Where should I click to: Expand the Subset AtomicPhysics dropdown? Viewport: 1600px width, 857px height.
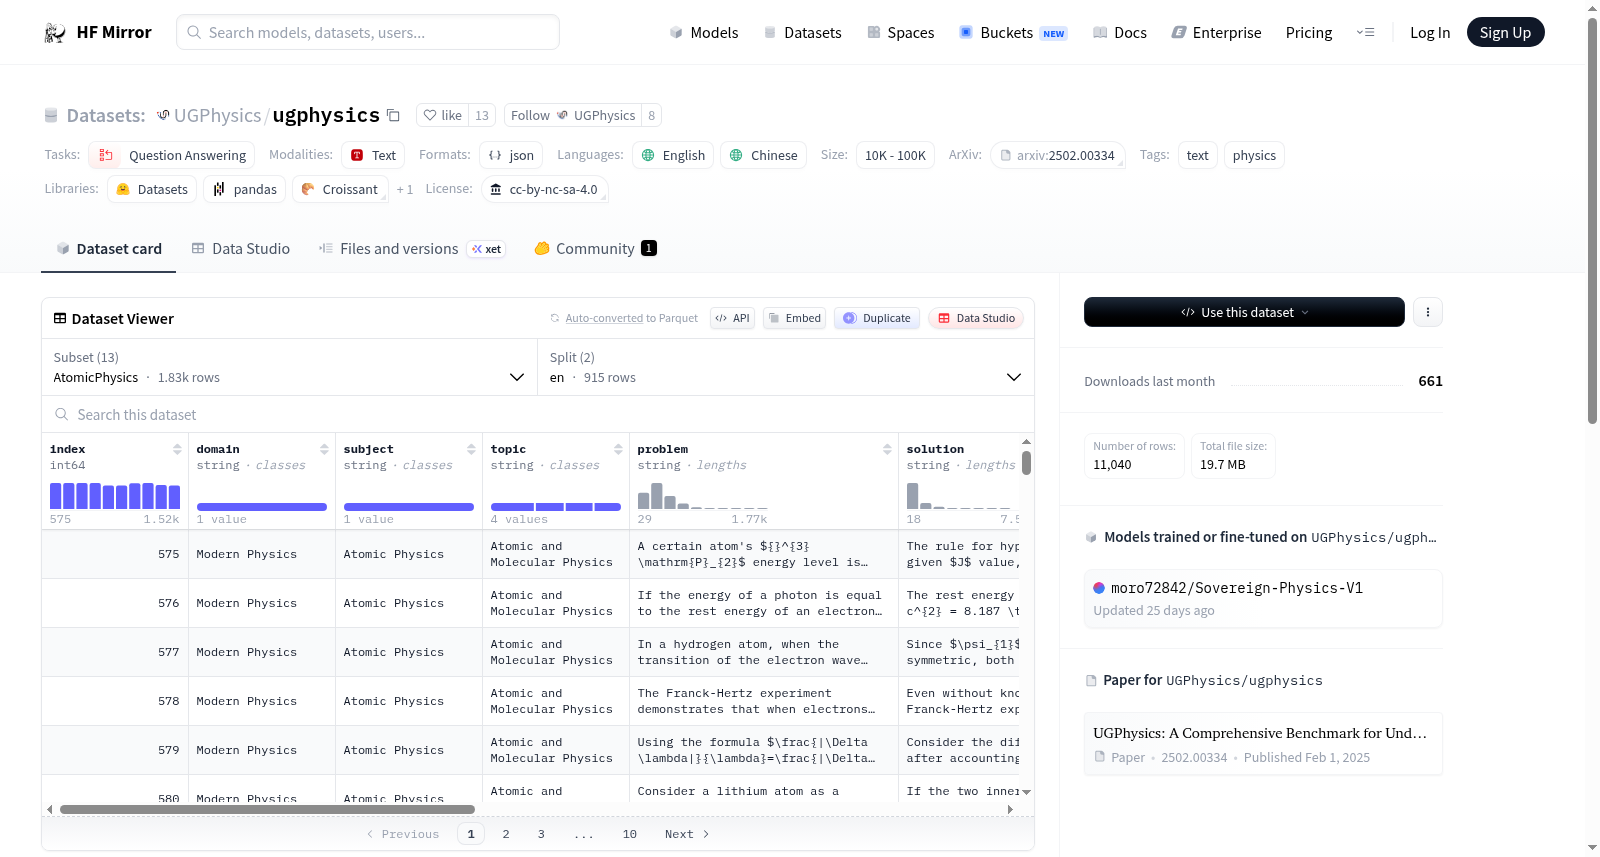click(x=289, y=368)
